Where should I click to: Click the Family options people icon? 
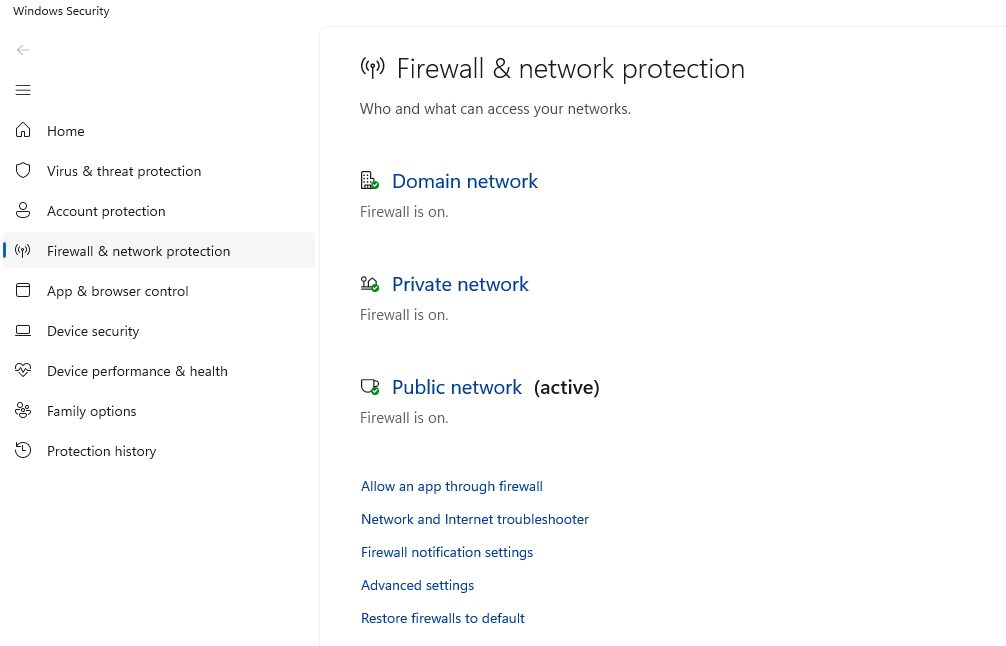23,411
